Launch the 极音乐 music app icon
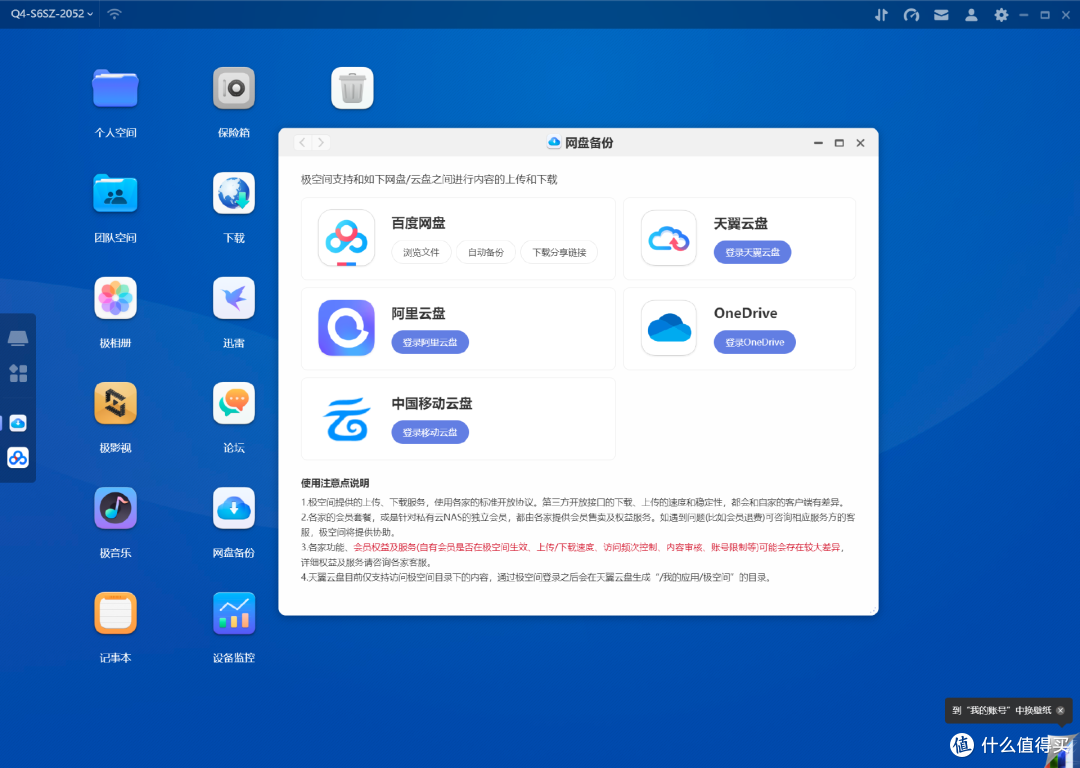 point(116,508)
